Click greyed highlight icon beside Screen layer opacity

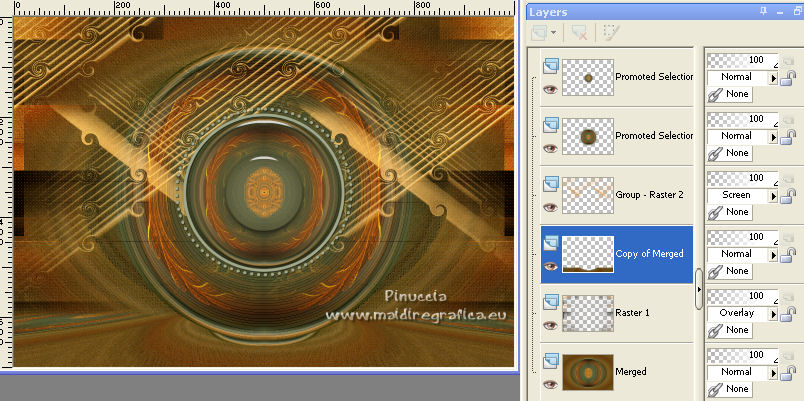788,178
